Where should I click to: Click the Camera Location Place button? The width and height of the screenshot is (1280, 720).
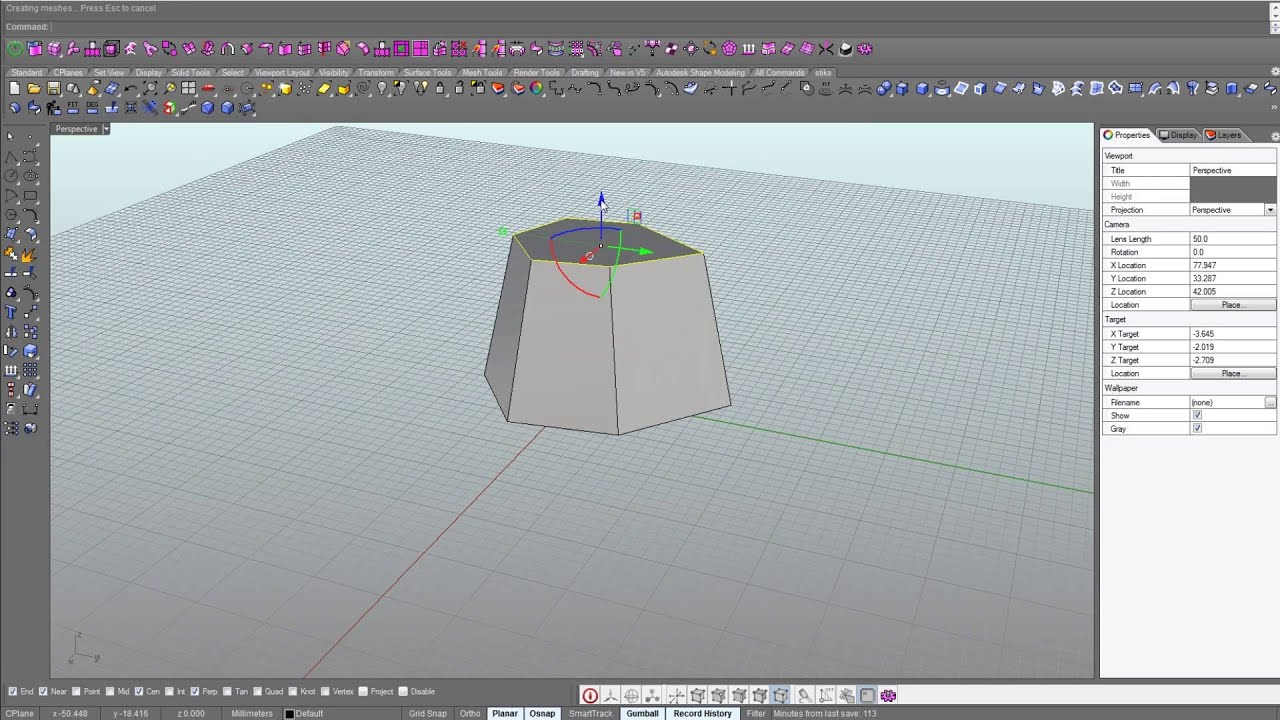coord(1232,305)
